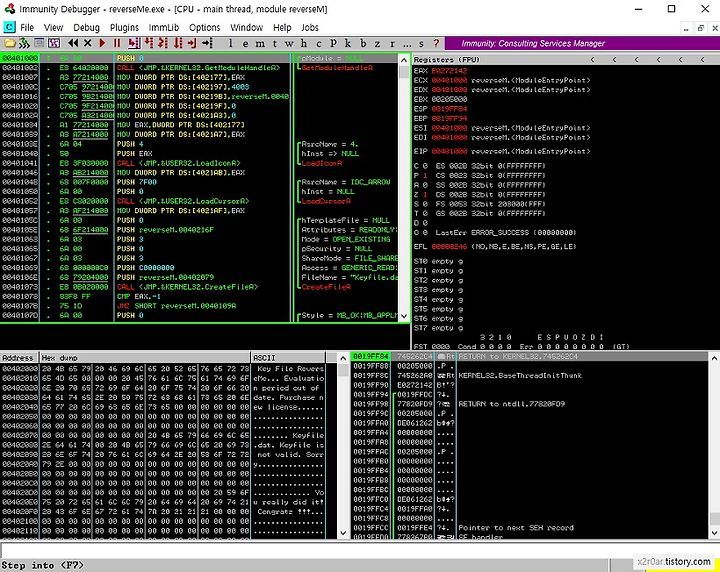Click the command input field at bottom
Screen dimensions: 720x572
point(360,550)
